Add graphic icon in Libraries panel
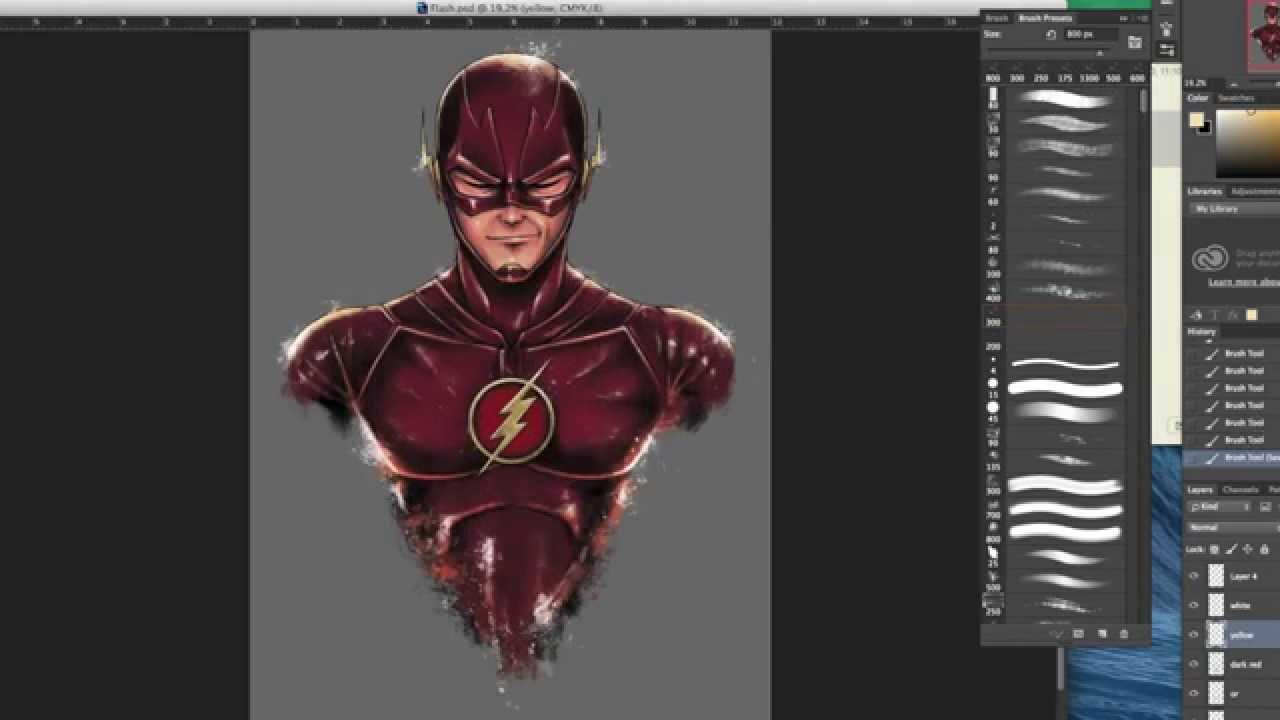Image resolution: width=1280 pixels, height=720 pixels. click(1197, 315)
